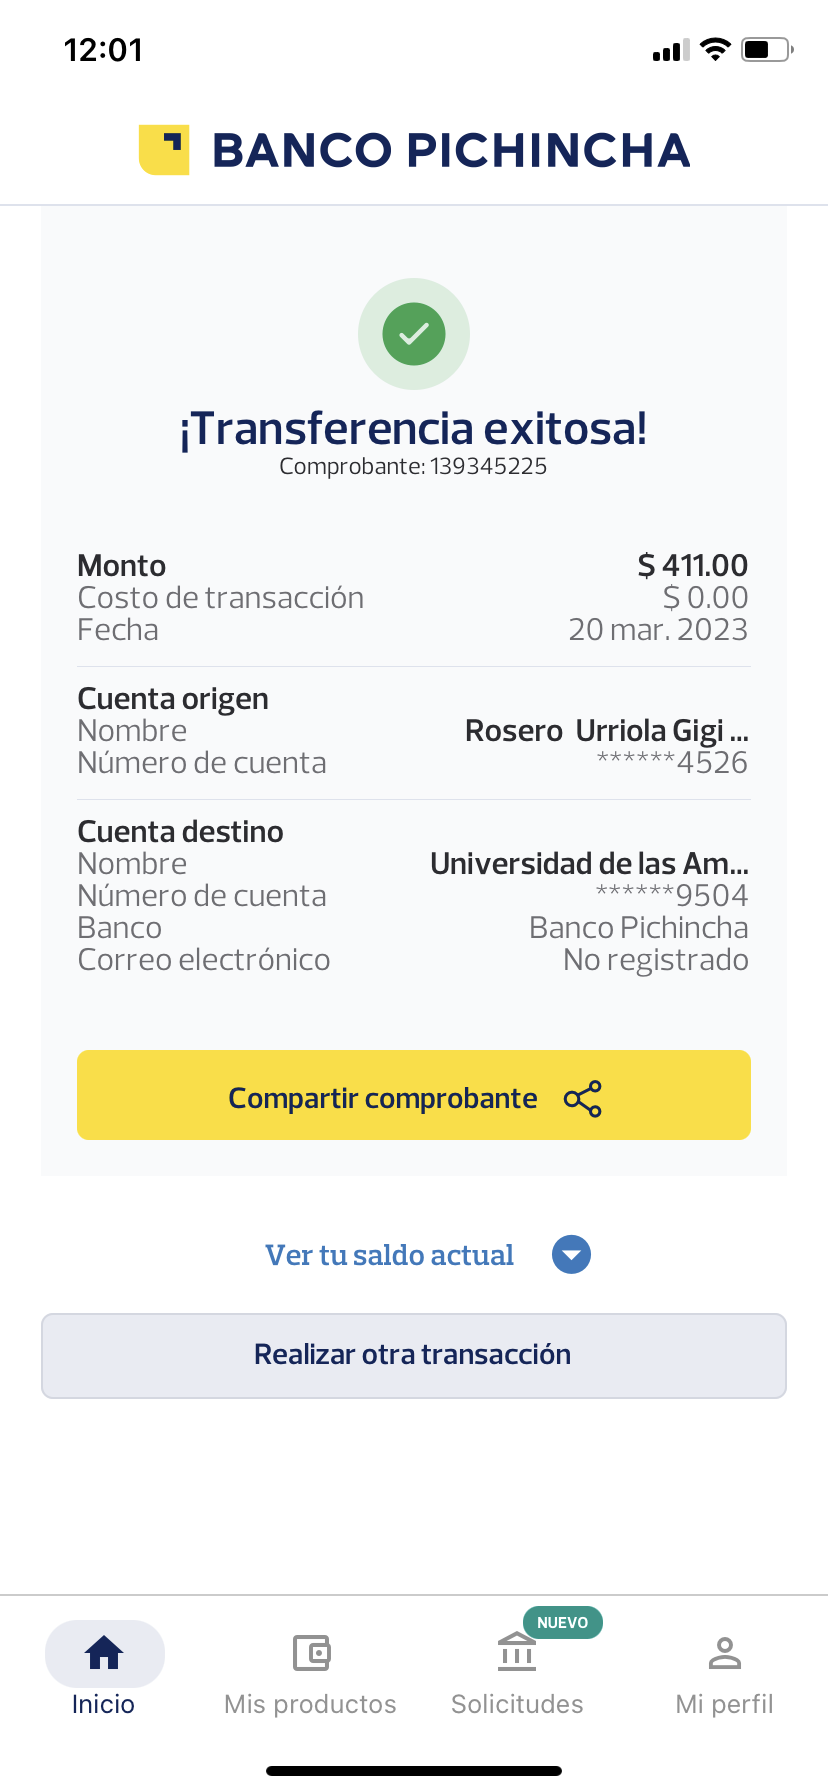Viewport: 828px width, 1792px height.
Task: Tap the battery indicator in the status bar
Action: [766, 50]
